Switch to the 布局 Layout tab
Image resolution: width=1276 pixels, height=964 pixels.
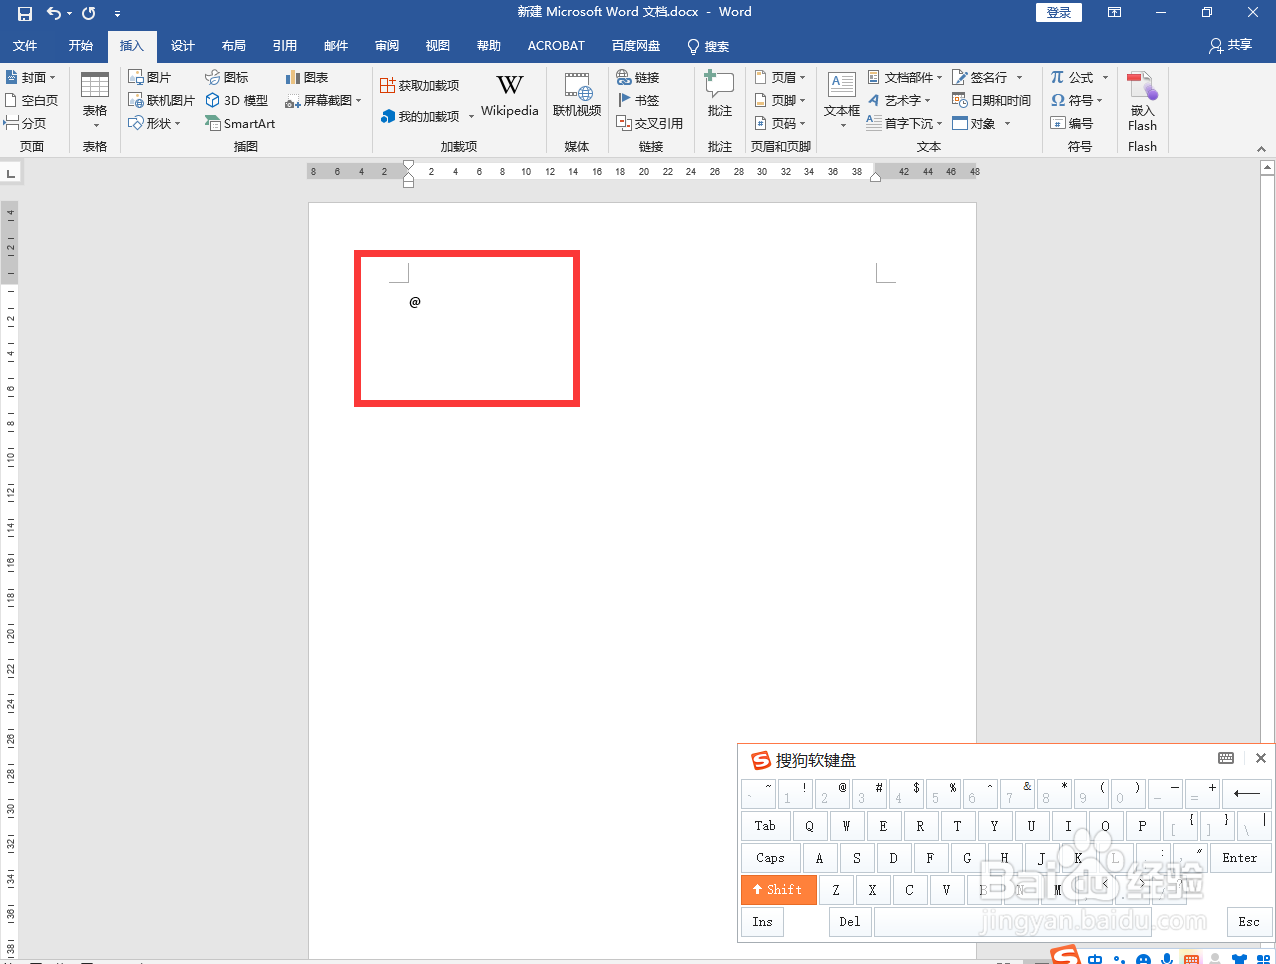(x=234, y=45)
